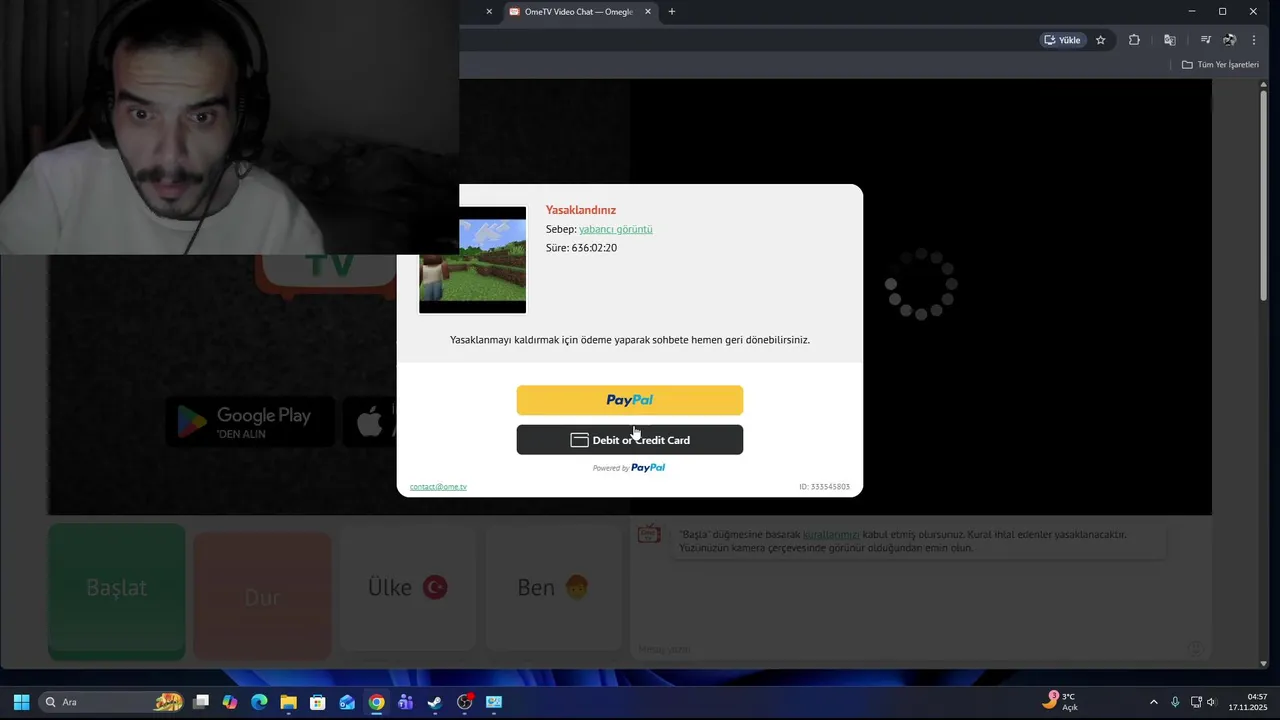Open the contact@ome.tv email link

click(x=438, y=487)
